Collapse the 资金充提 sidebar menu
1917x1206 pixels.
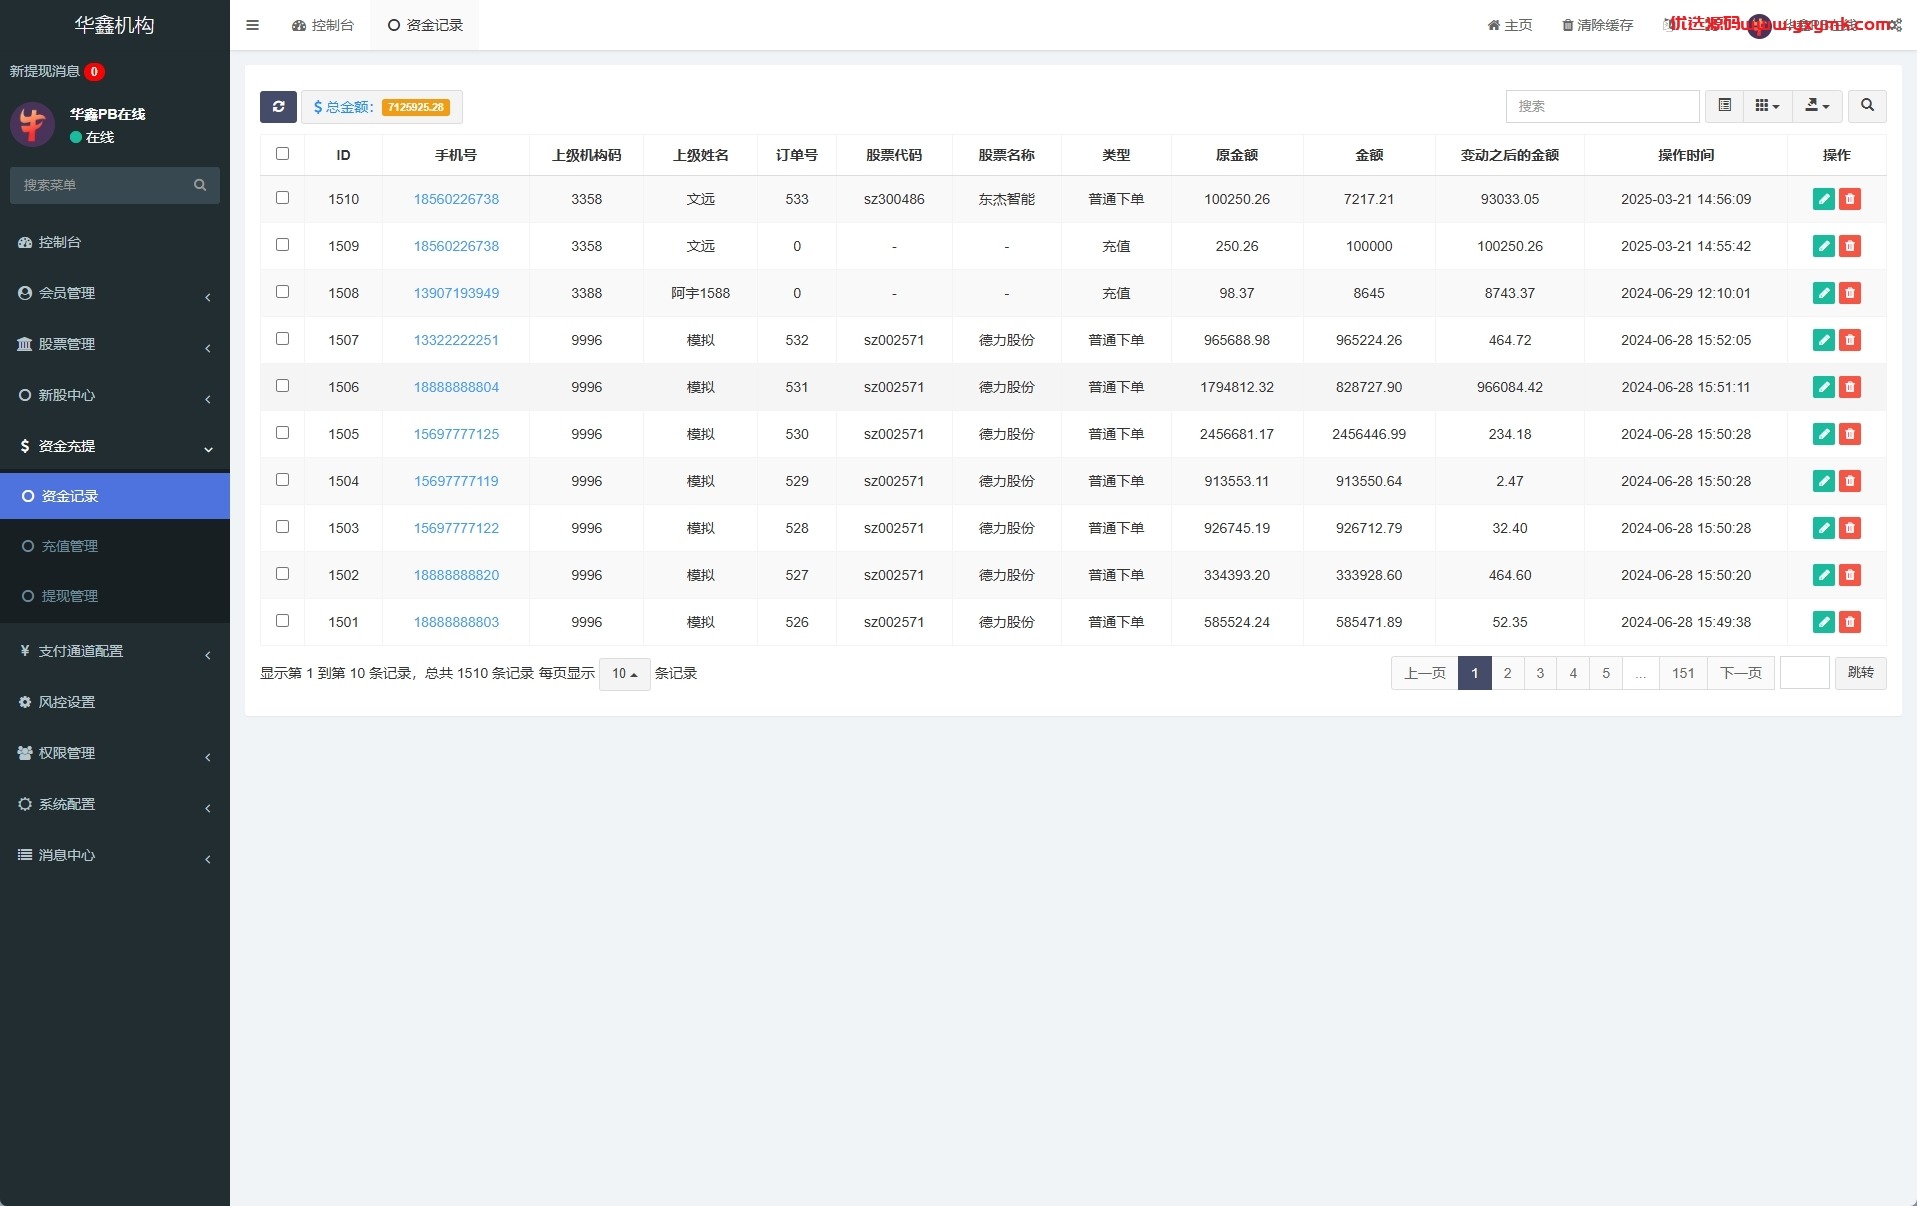tap(115, 446)
